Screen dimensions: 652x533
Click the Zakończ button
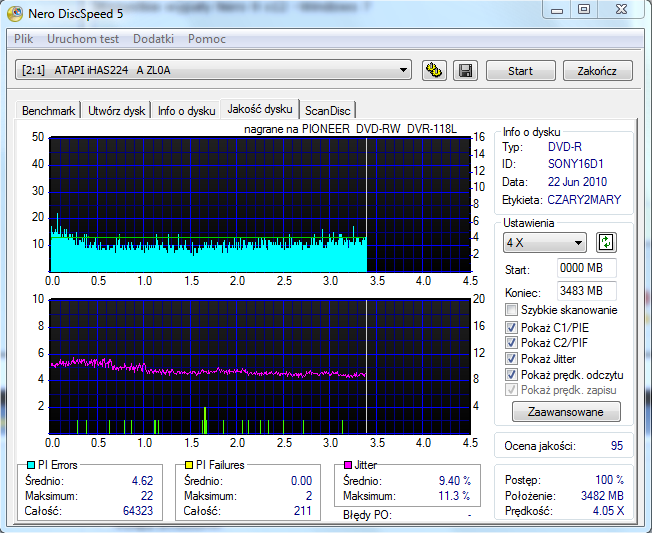pyautogui.click(x=598, y=71)
